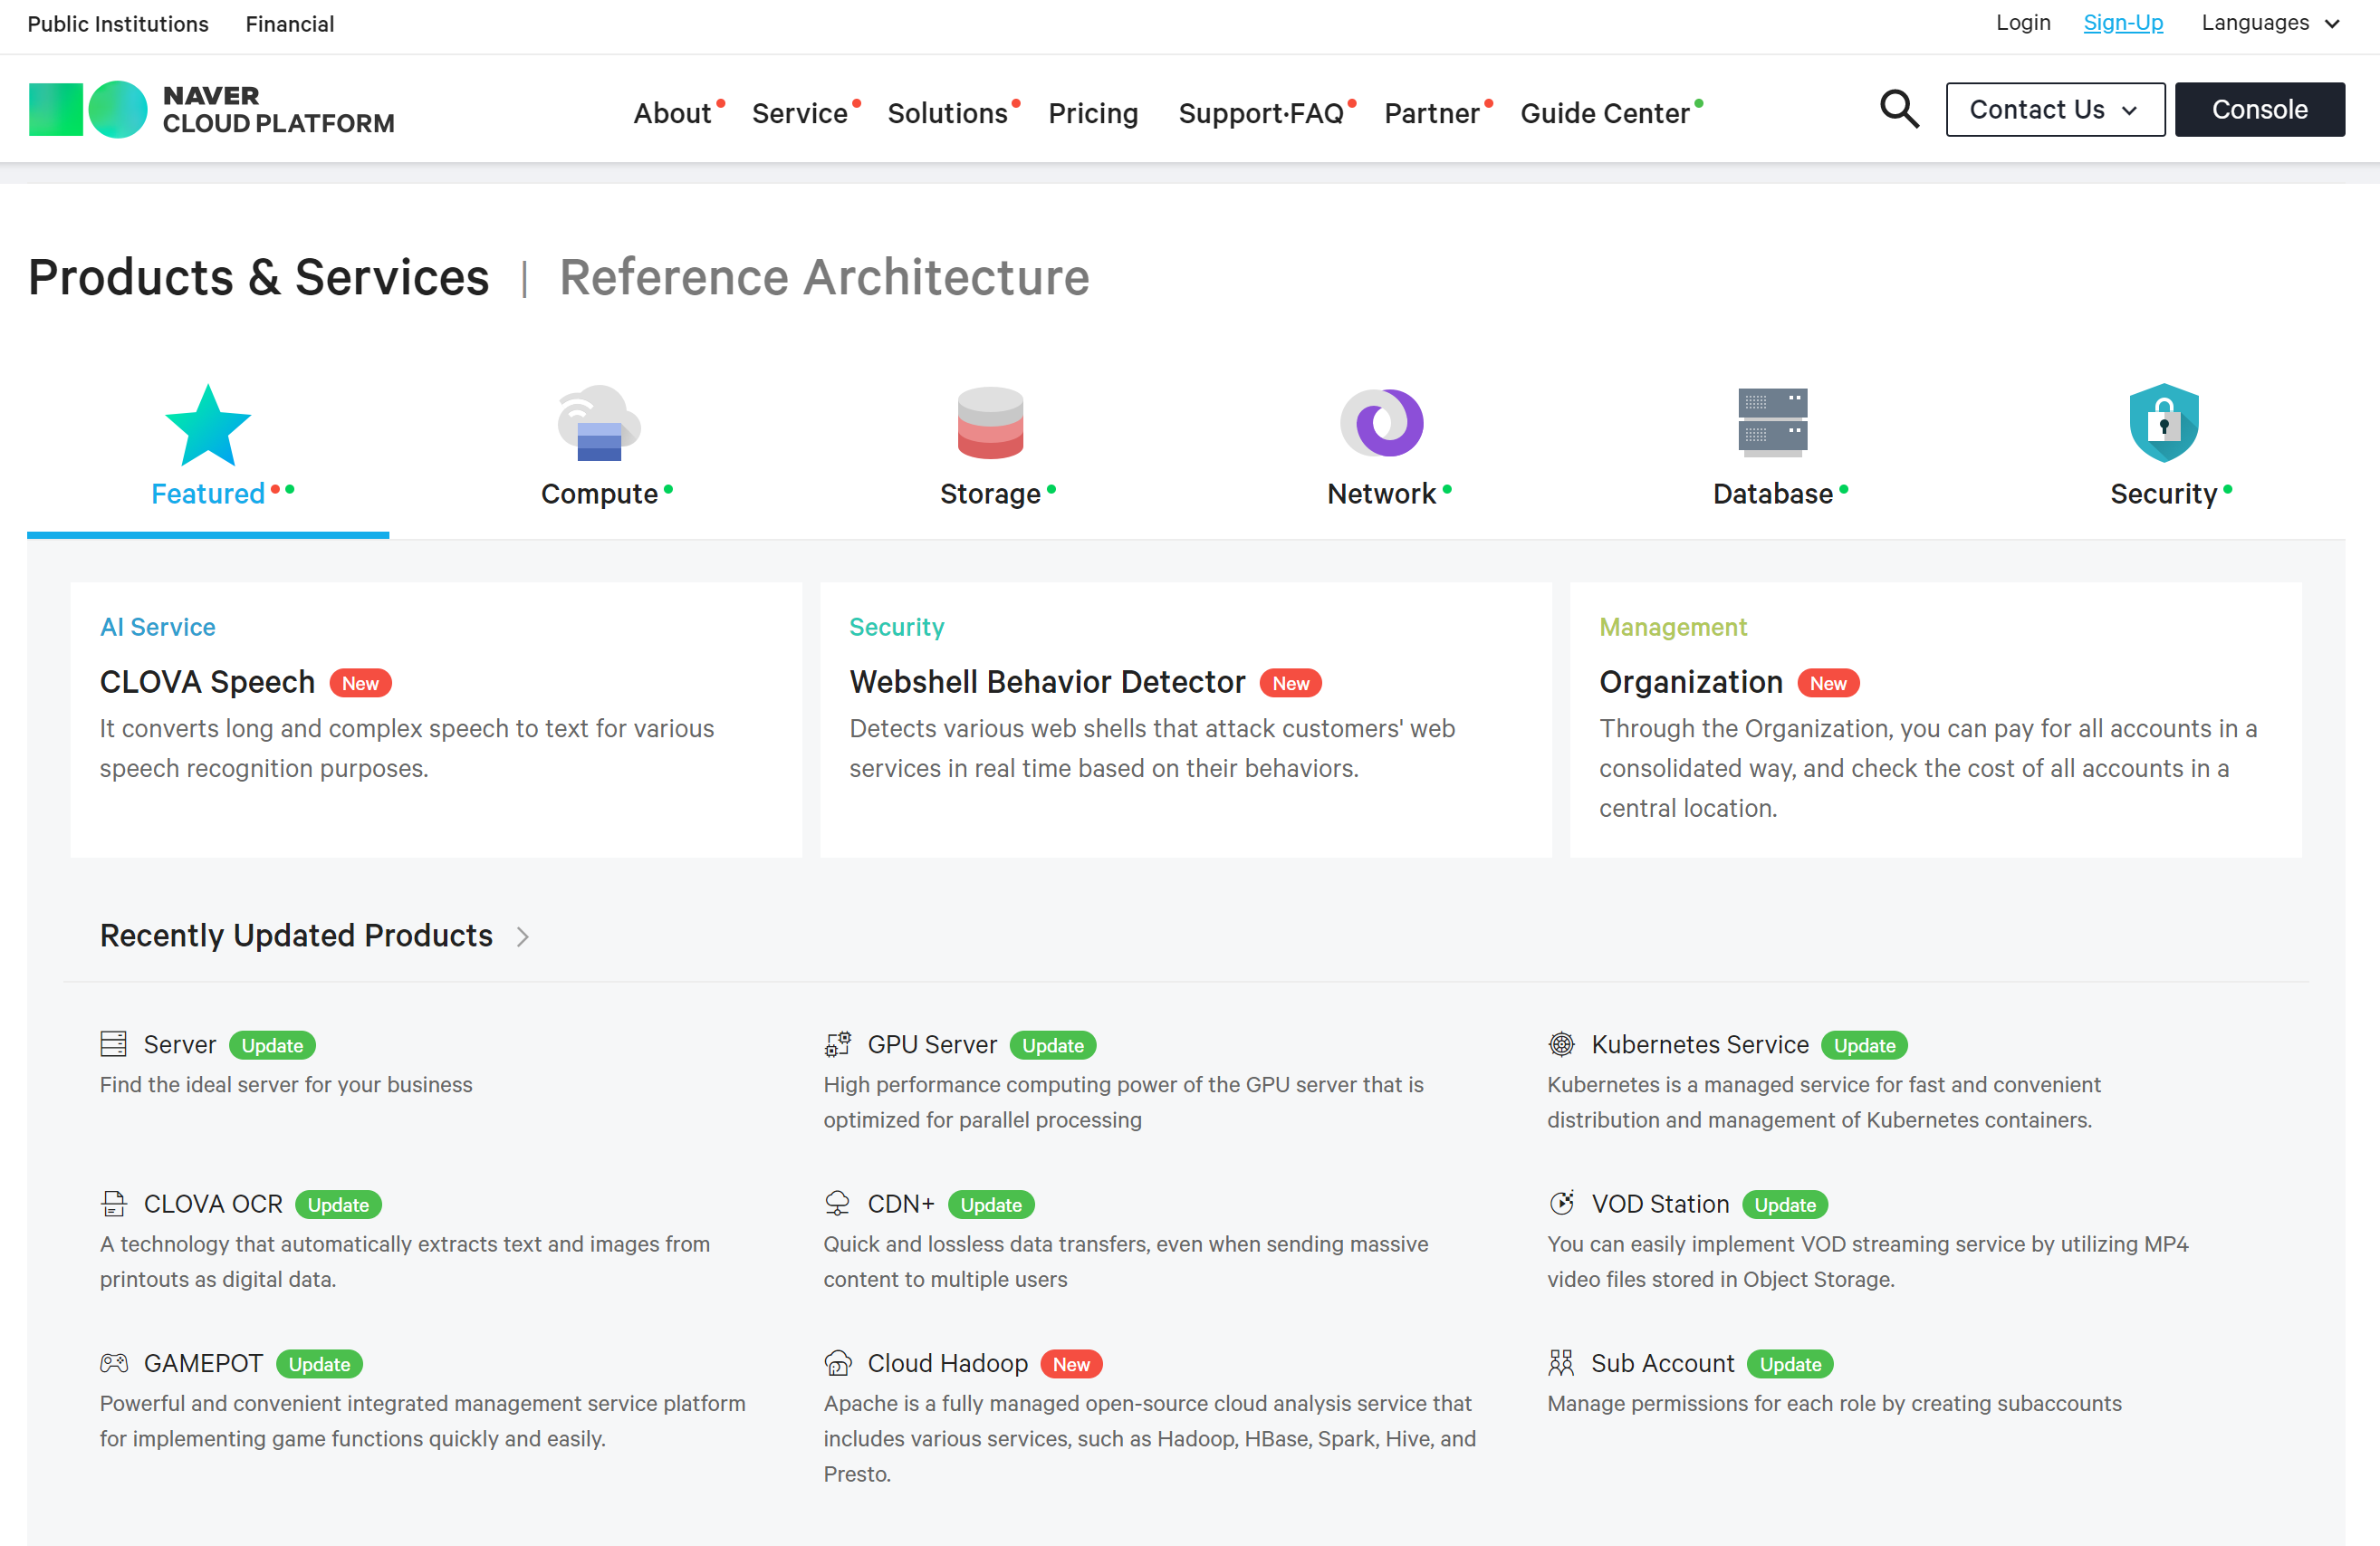Open the Organization product card
The image size is (2380, 1546).
click(1935, 720)
